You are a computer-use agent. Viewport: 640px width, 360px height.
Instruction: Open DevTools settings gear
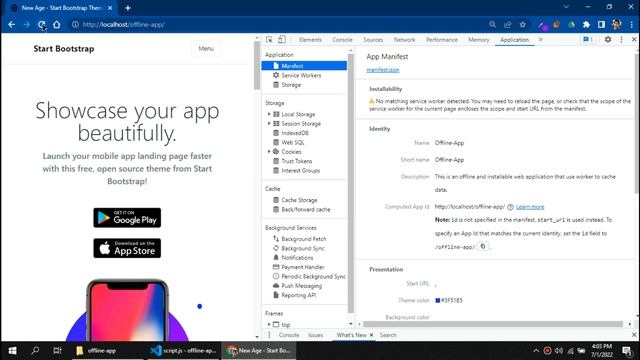[x=608, y=40]
